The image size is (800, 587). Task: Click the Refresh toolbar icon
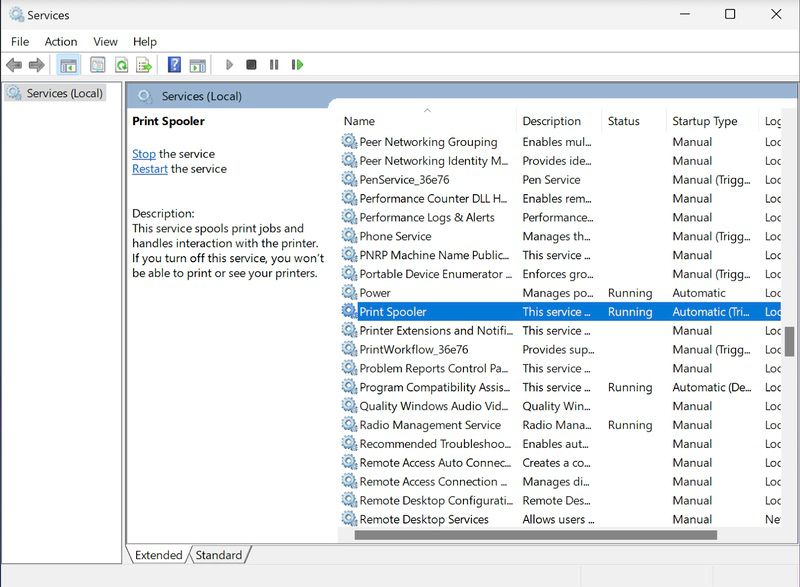(121, 65)
